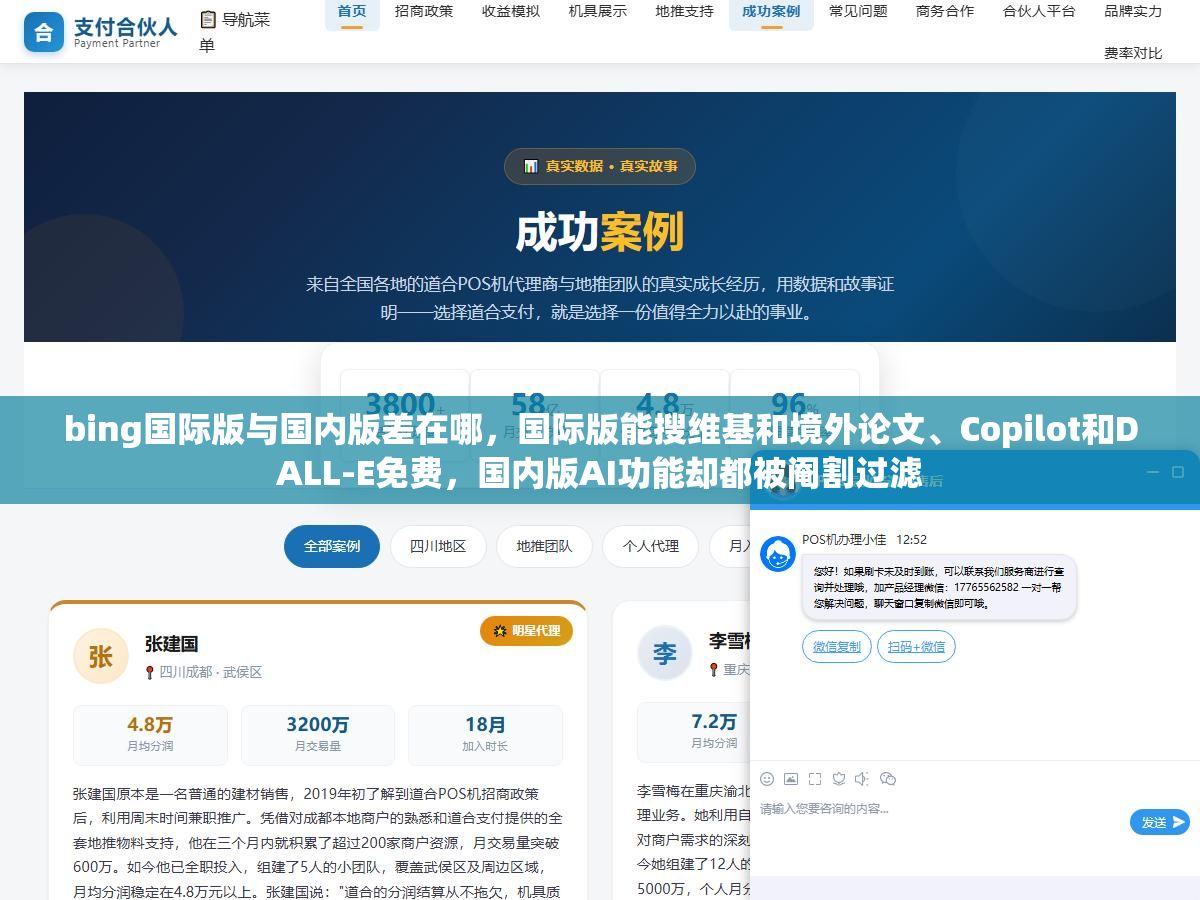Viewport: 1200px width, 900px height.
Task: Click the WeChat icon in the chat toolbar
Action: tap(888, 778)
